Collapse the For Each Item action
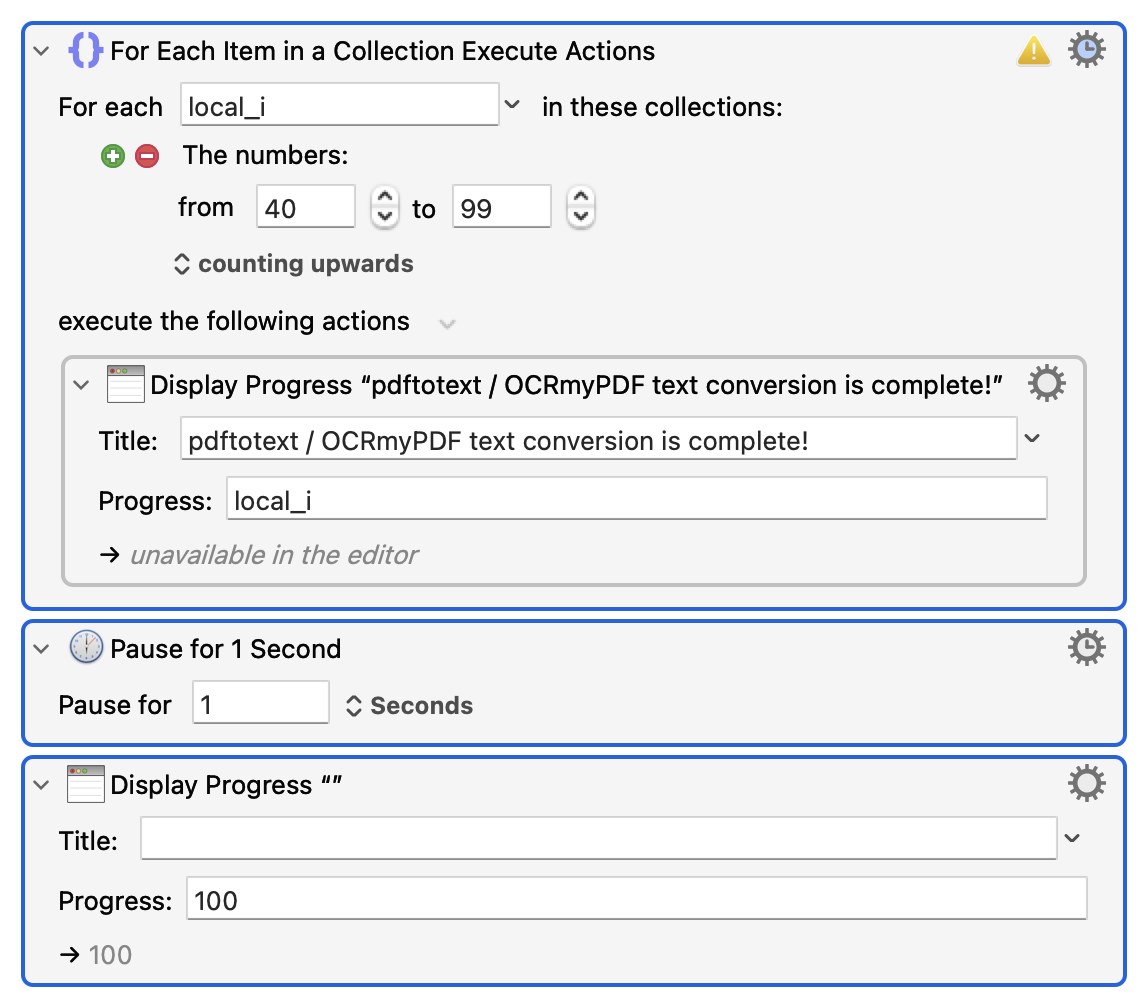Screen dimensions: 1148x1008 41,50
